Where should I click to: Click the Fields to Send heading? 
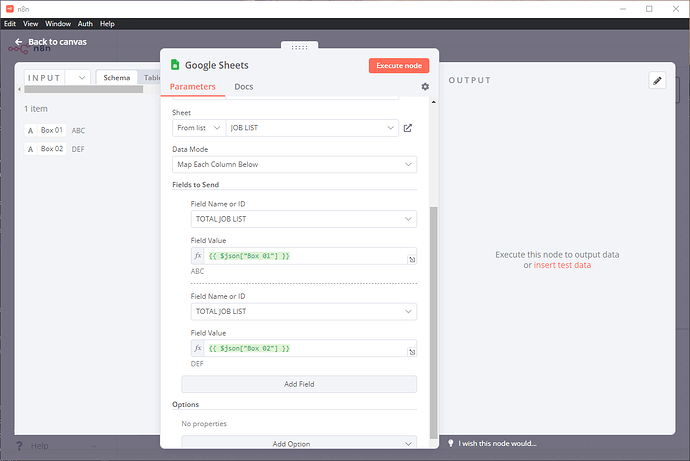(x=195, y=185)
